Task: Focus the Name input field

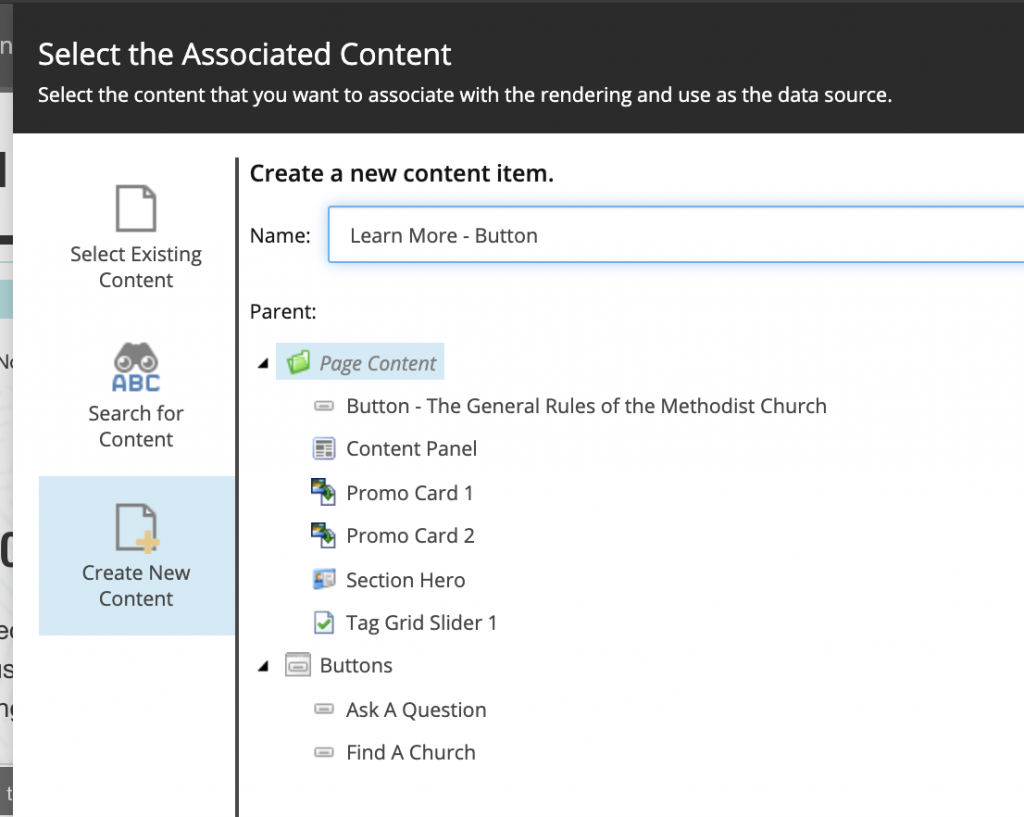Action: click(676, 235)
